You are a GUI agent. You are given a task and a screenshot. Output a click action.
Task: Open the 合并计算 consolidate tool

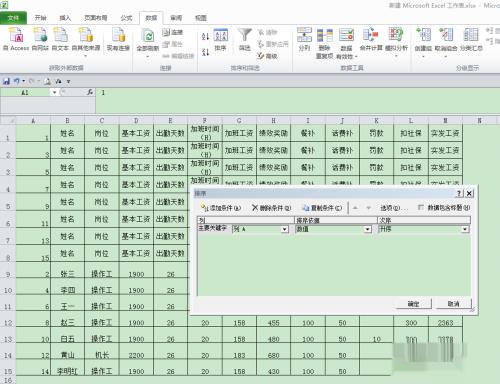click(371, 39)
